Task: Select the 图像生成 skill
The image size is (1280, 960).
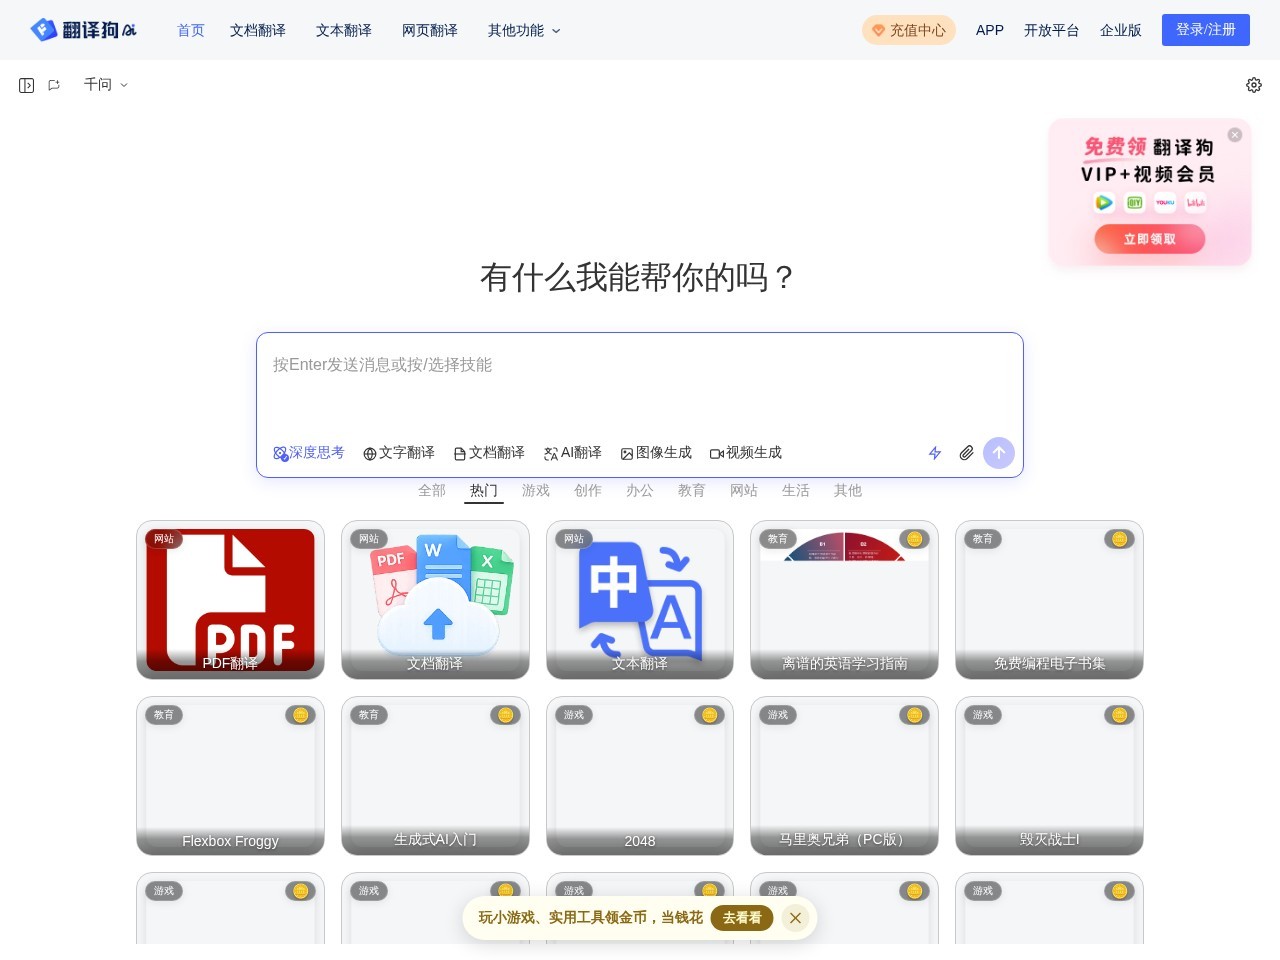Action: click(x=656, y=453)
